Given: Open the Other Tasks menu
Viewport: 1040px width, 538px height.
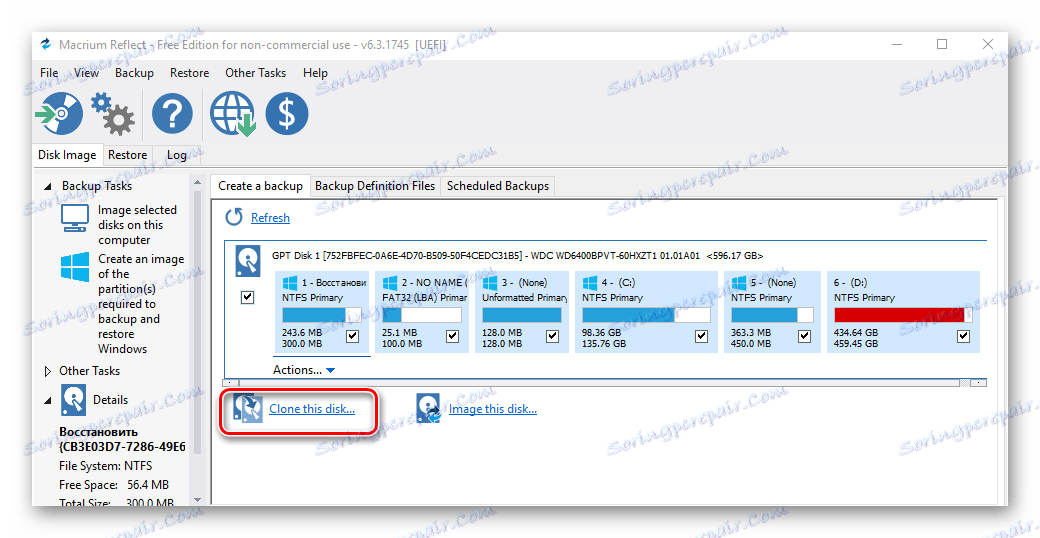Looking at the screenshot, I should 255,73.
